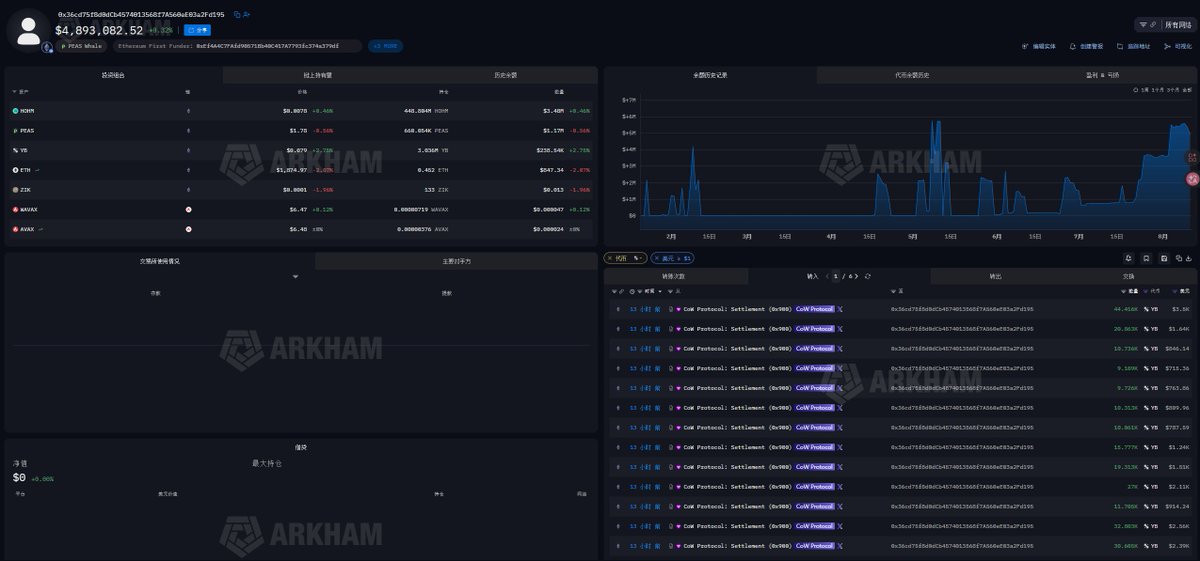Open the USD column filter in the transfers header

pos(1176,291)
